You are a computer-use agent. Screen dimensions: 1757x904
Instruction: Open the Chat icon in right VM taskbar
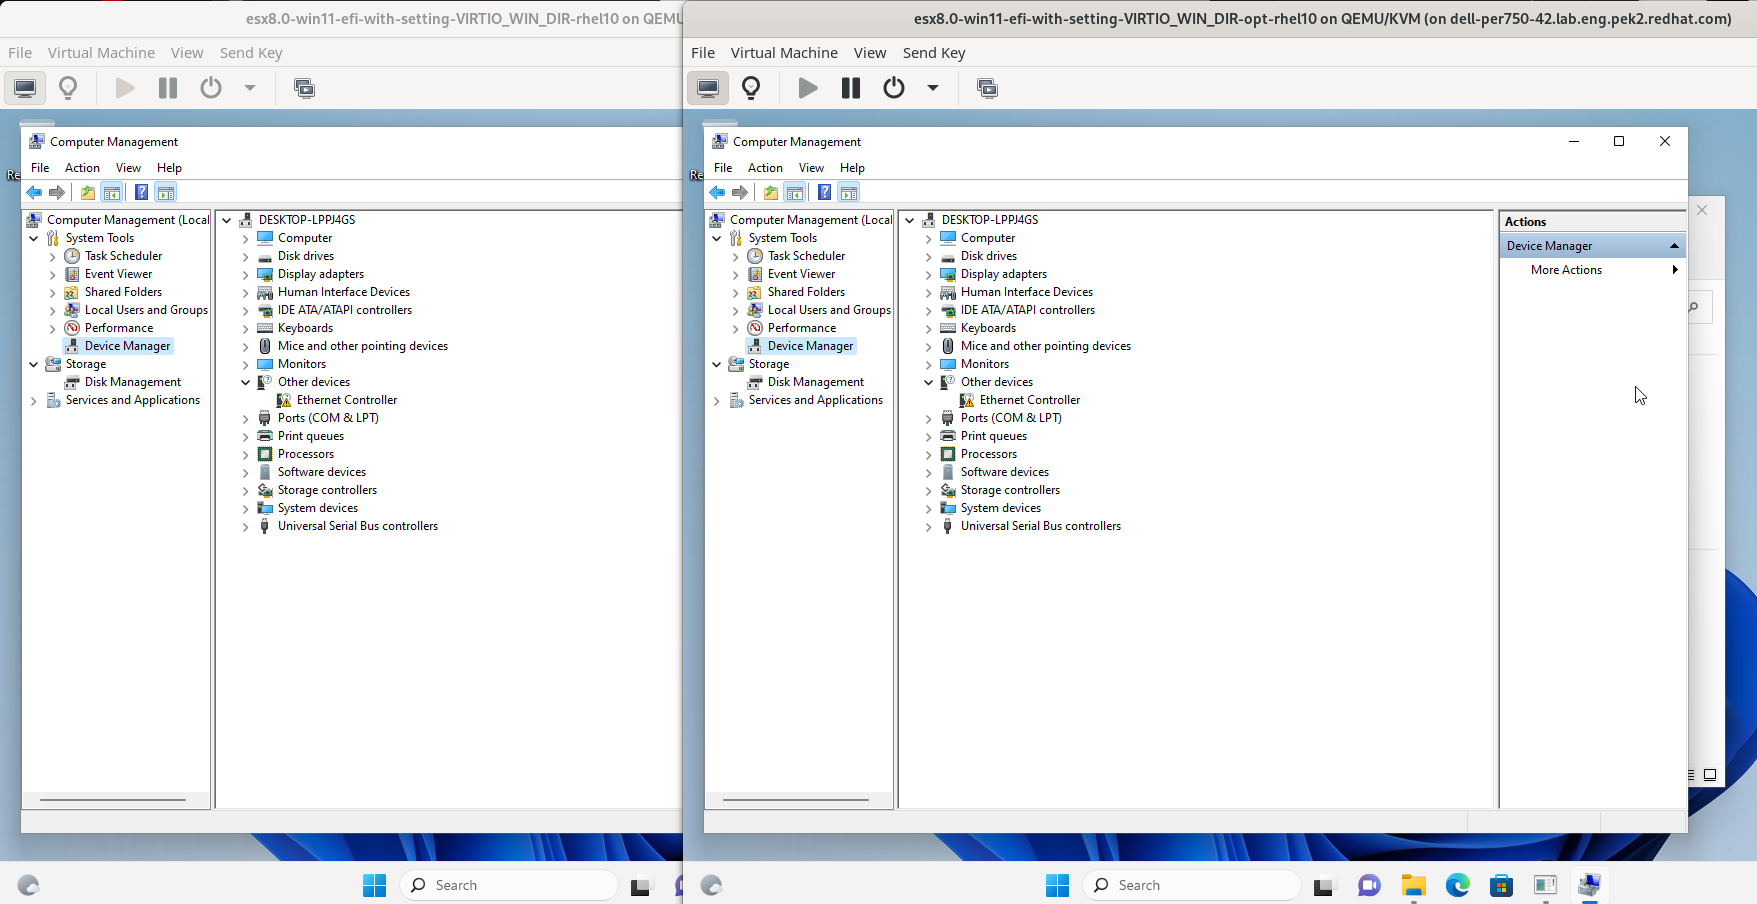pyautogui.click(x=1369, y=885)
